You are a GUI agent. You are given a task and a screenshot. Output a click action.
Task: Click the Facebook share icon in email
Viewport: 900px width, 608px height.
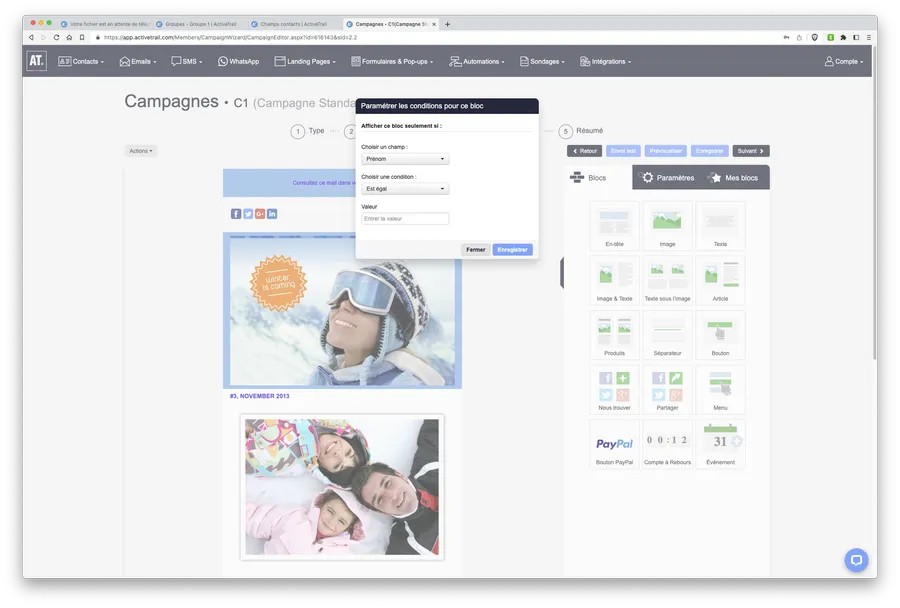point(236,214)
